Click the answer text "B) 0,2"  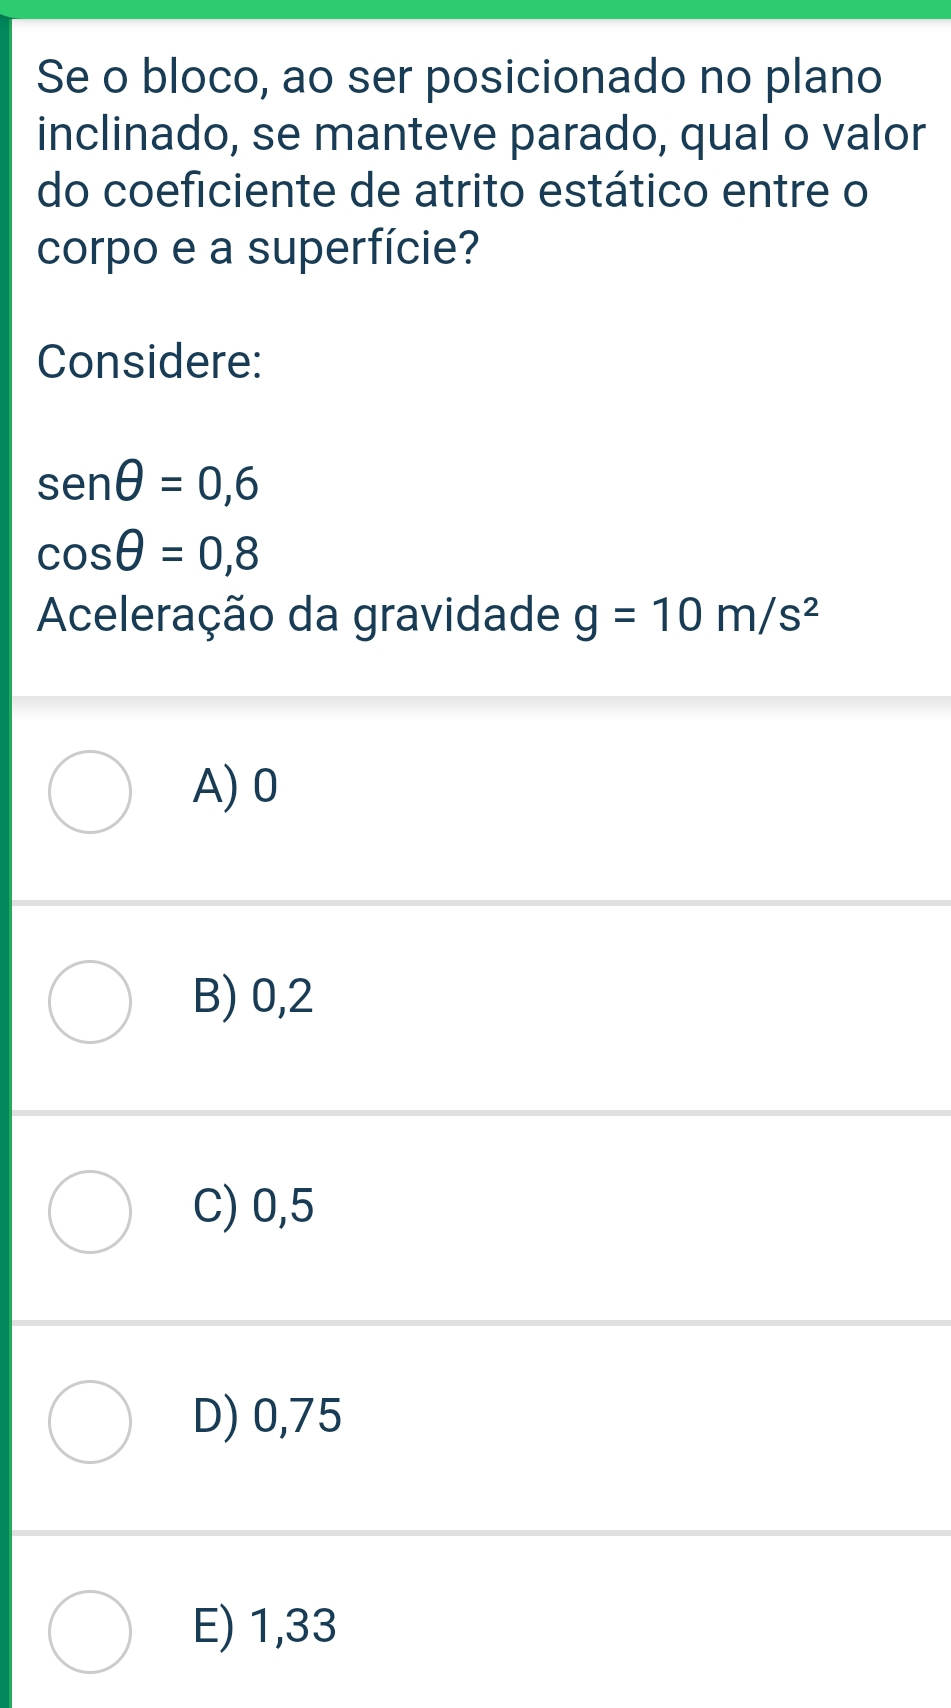254,996
